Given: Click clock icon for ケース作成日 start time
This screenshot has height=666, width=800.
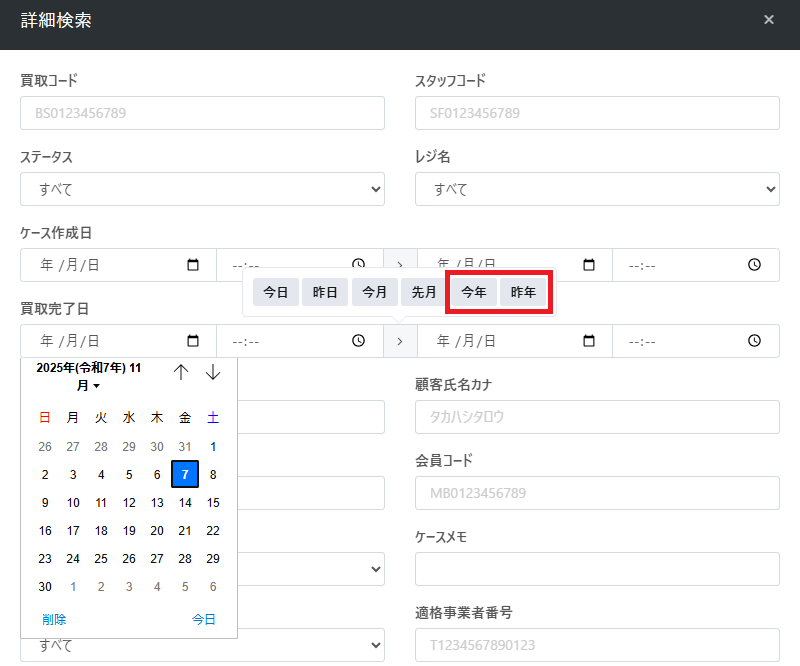Looking at the screenshot, I should point(359,265).
